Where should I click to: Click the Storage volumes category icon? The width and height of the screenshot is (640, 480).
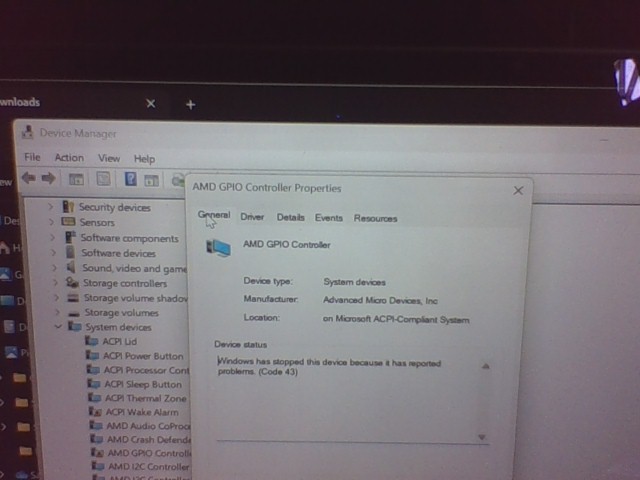pyautogui.click(x=74, y=313)
